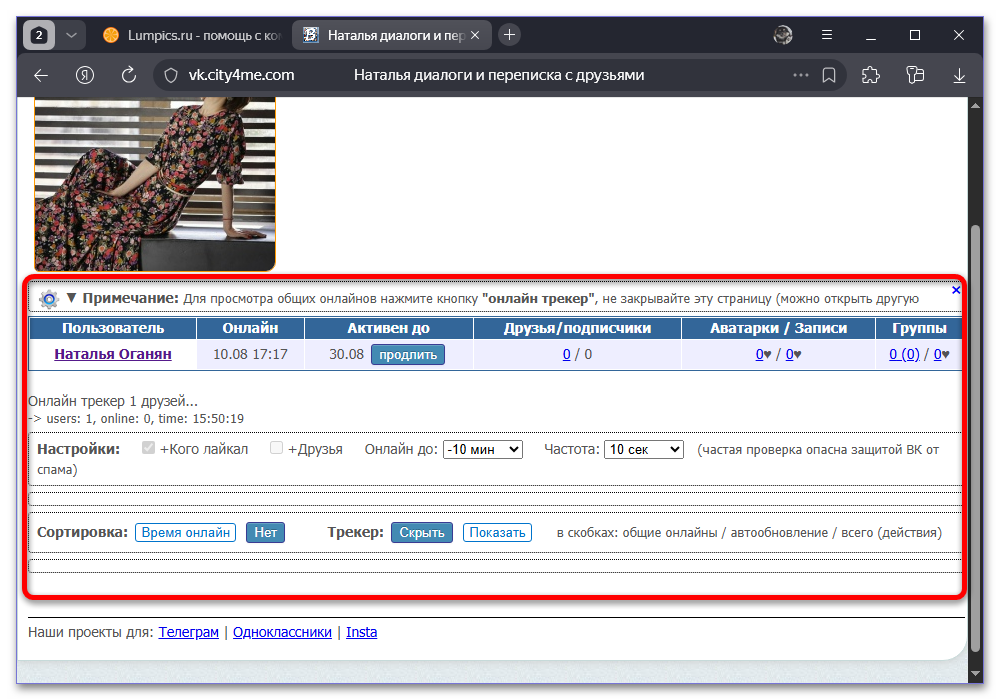Image resolution: width=1000 pixels, height=700 pixels.
Task: Click the tab counter showing 2
Action: (39, 35)
